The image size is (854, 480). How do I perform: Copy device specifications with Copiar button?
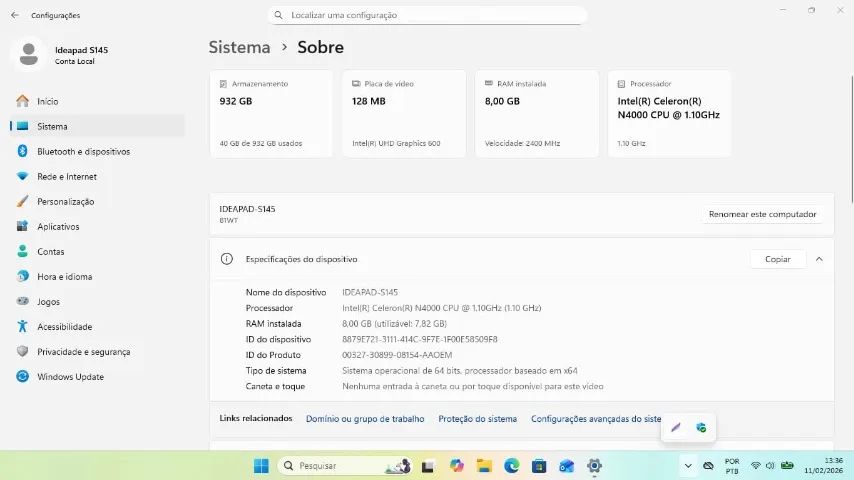pyautogui.click(x=778, y=259)
